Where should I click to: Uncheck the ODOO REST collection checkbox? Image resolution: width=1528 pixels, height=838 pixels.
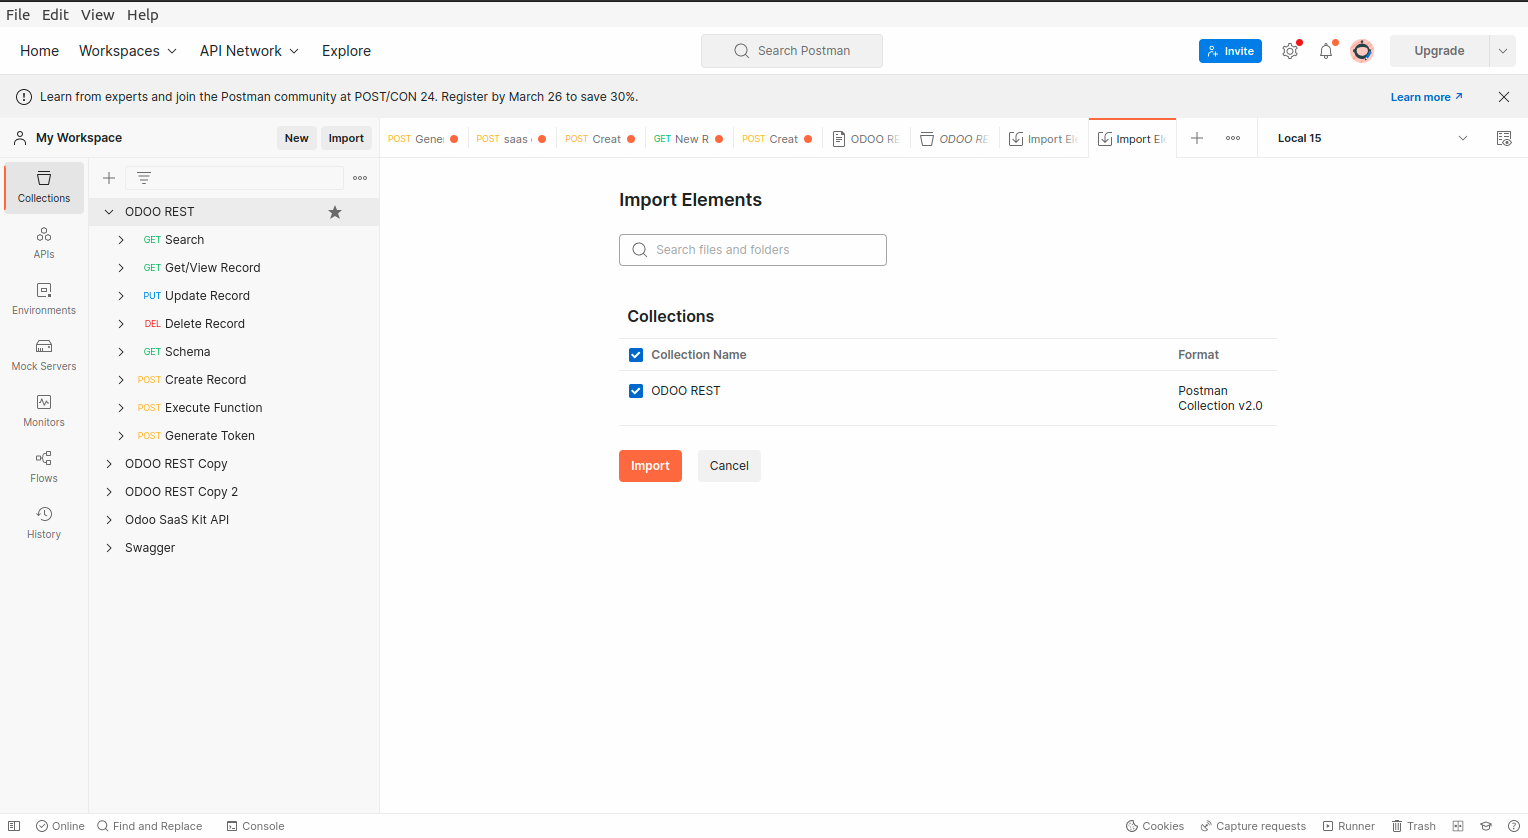click(x=636, y=391)
